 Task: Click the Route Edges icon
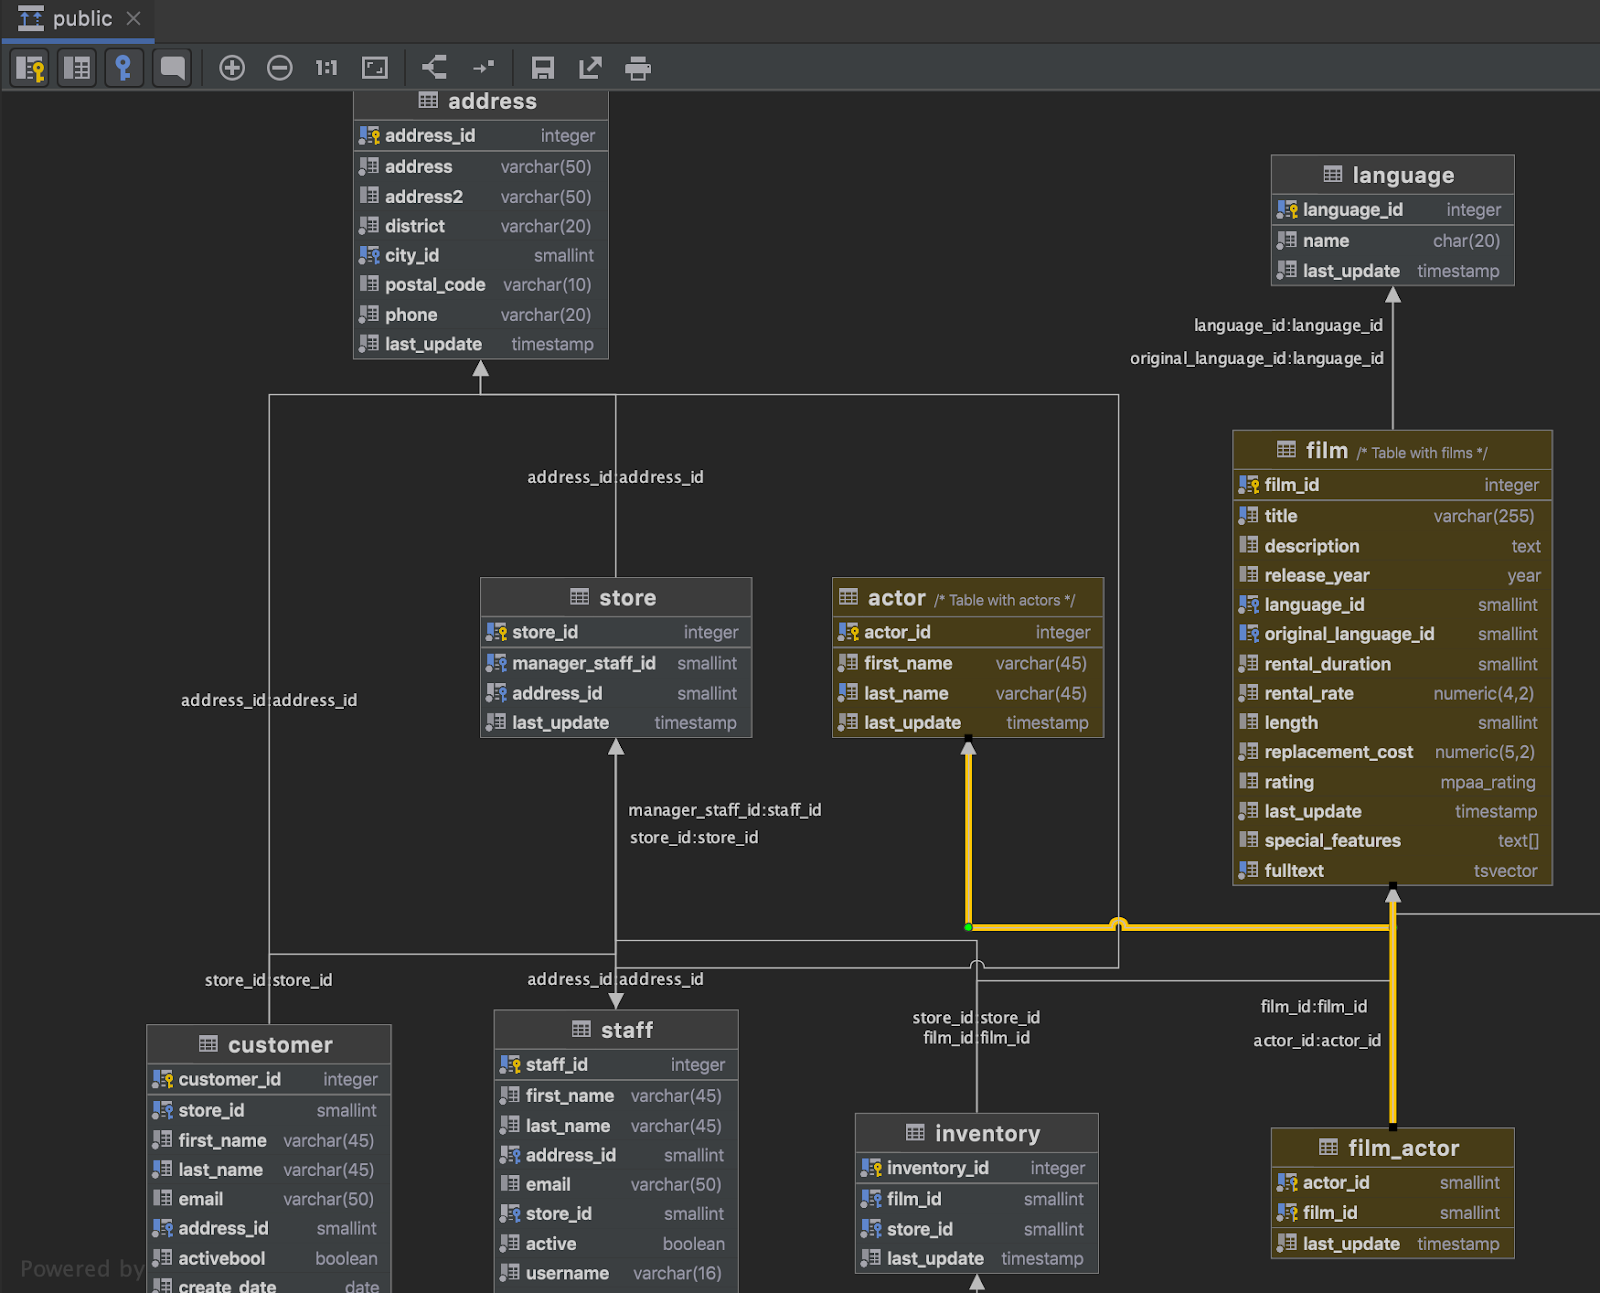(x=484, y=68)
